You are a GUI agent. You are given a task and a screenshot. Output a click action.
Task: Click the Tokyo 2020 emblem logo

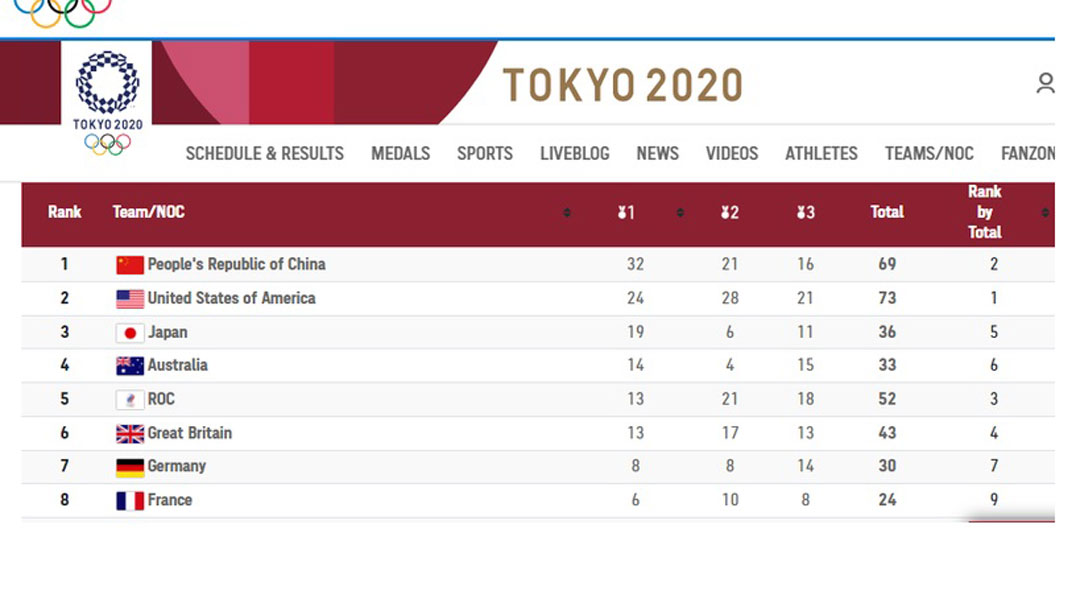coord(107,102)
